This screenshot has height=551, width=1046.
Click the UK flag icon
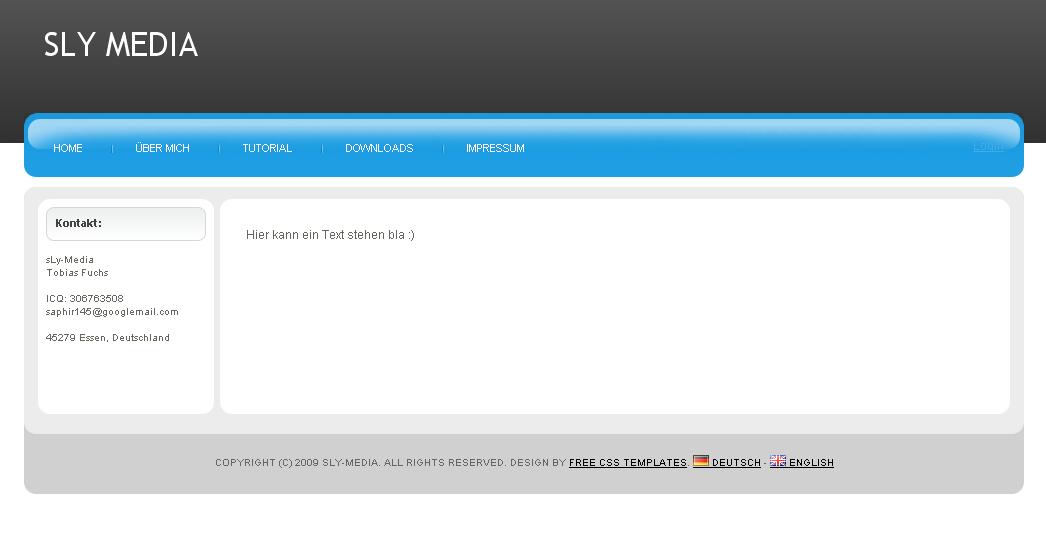[x=777, y=461]
